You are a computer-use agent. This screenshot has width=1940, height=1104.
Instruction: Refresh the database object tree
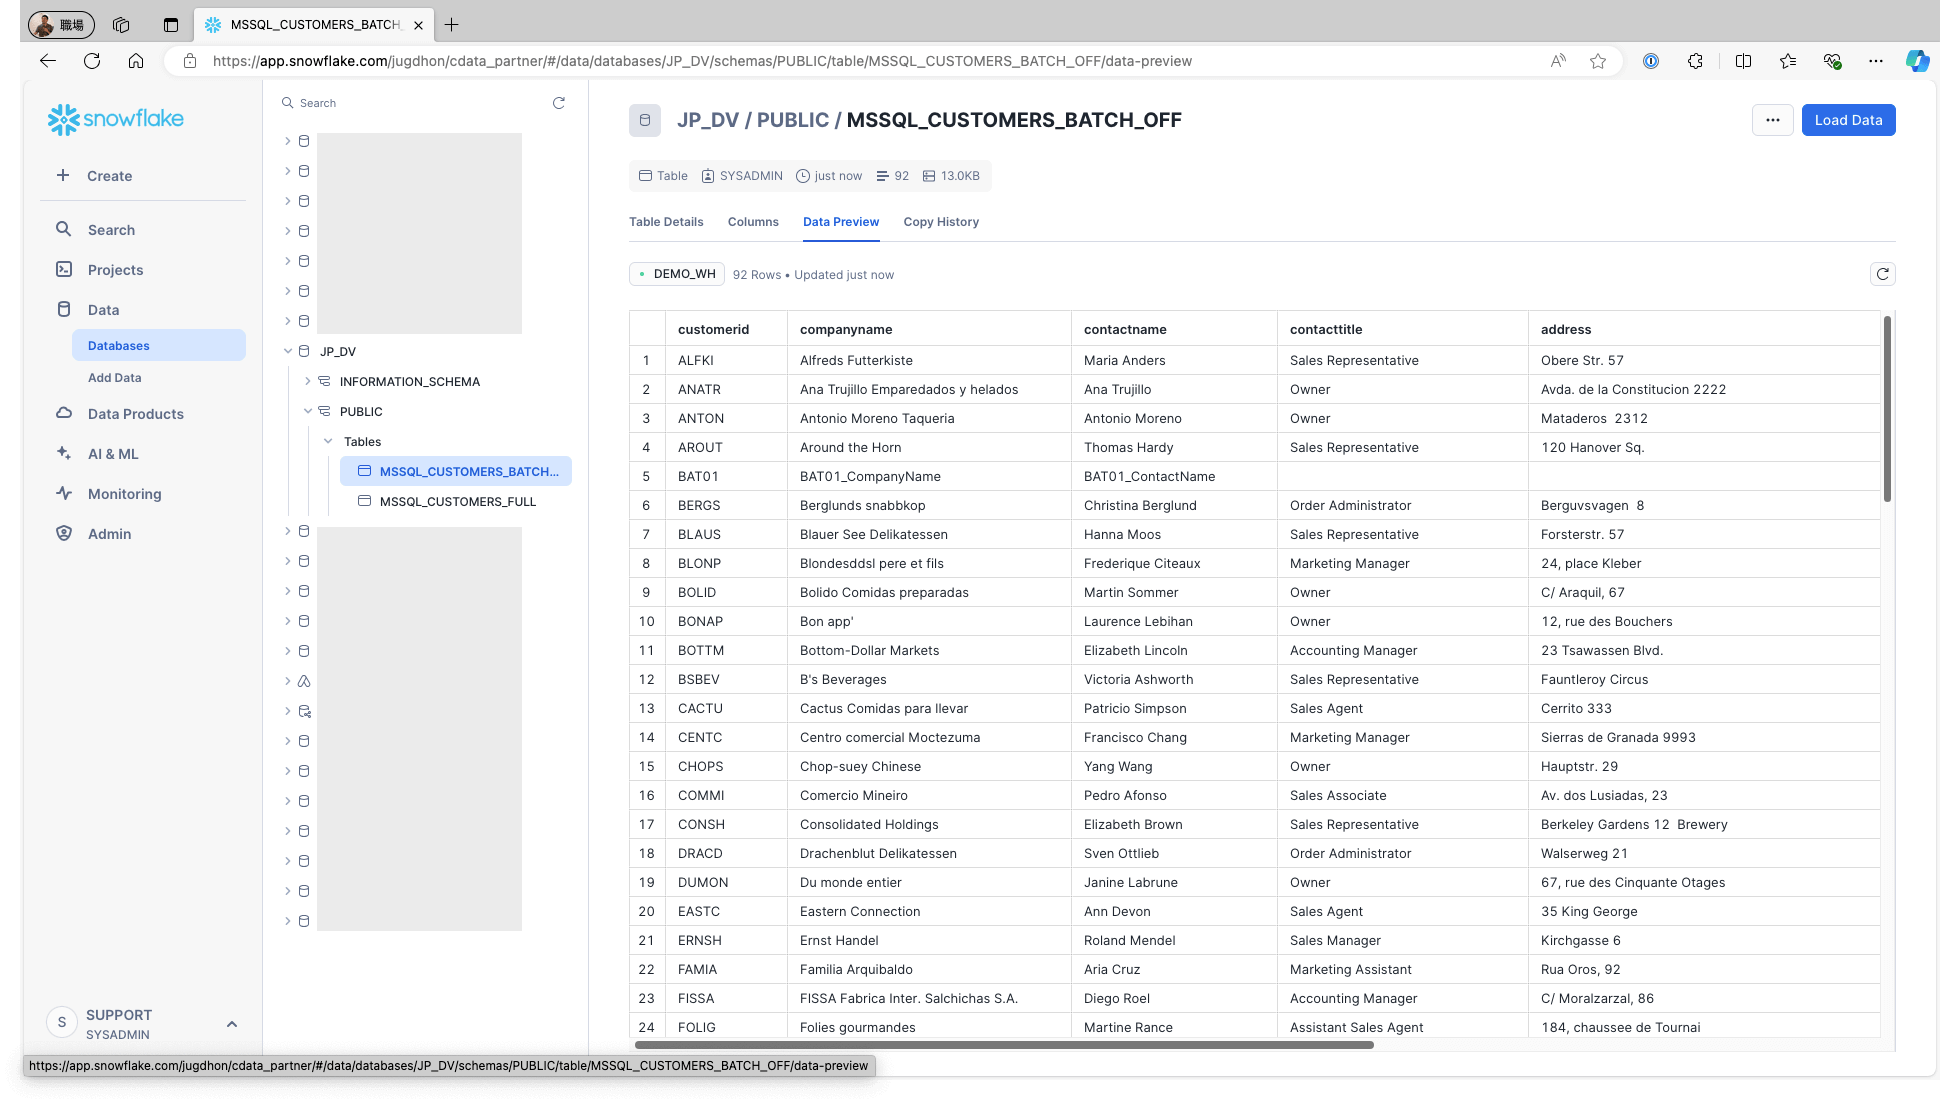(559, 103)
